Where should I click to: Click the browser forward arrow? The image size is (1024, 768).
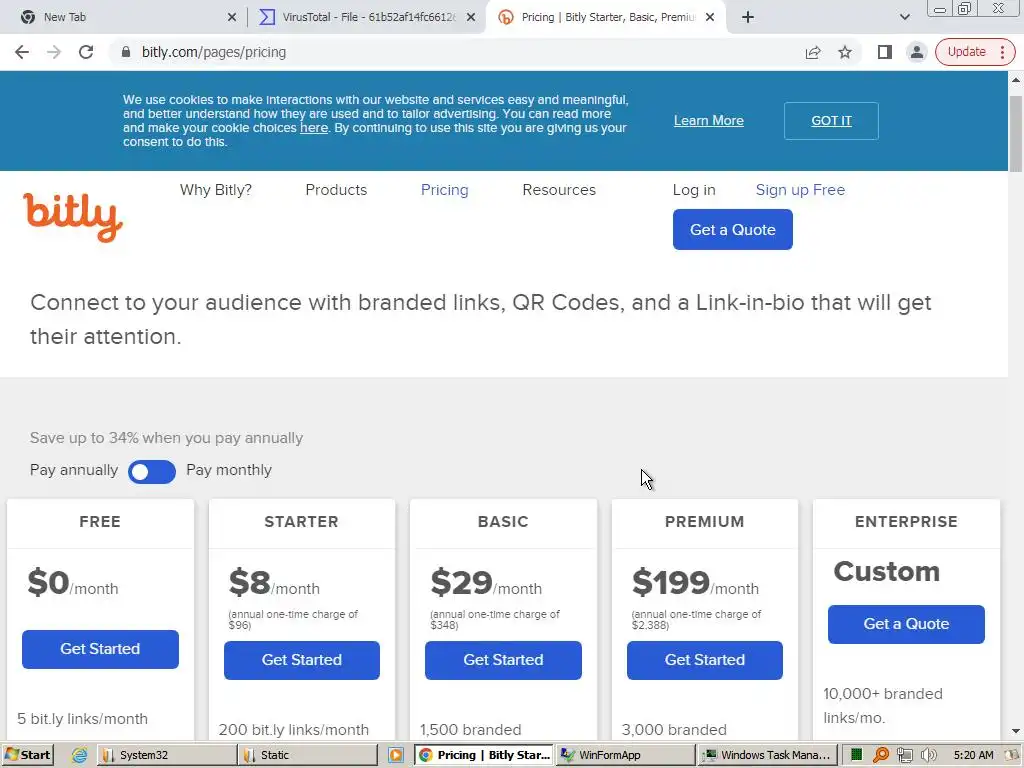tap(54, 52)
